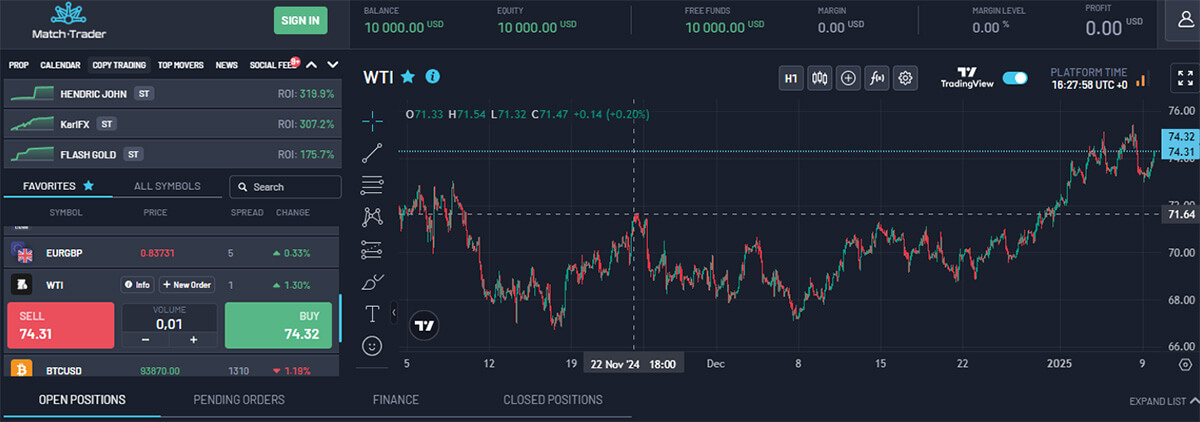Switch to the Pending Orders tab

click(239, 400)
